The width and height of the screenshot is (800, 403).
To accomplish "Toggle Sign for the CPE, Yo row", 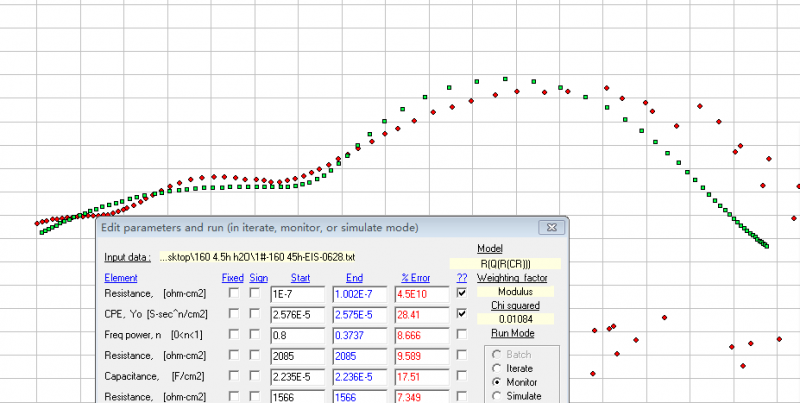I will (255, 313).
